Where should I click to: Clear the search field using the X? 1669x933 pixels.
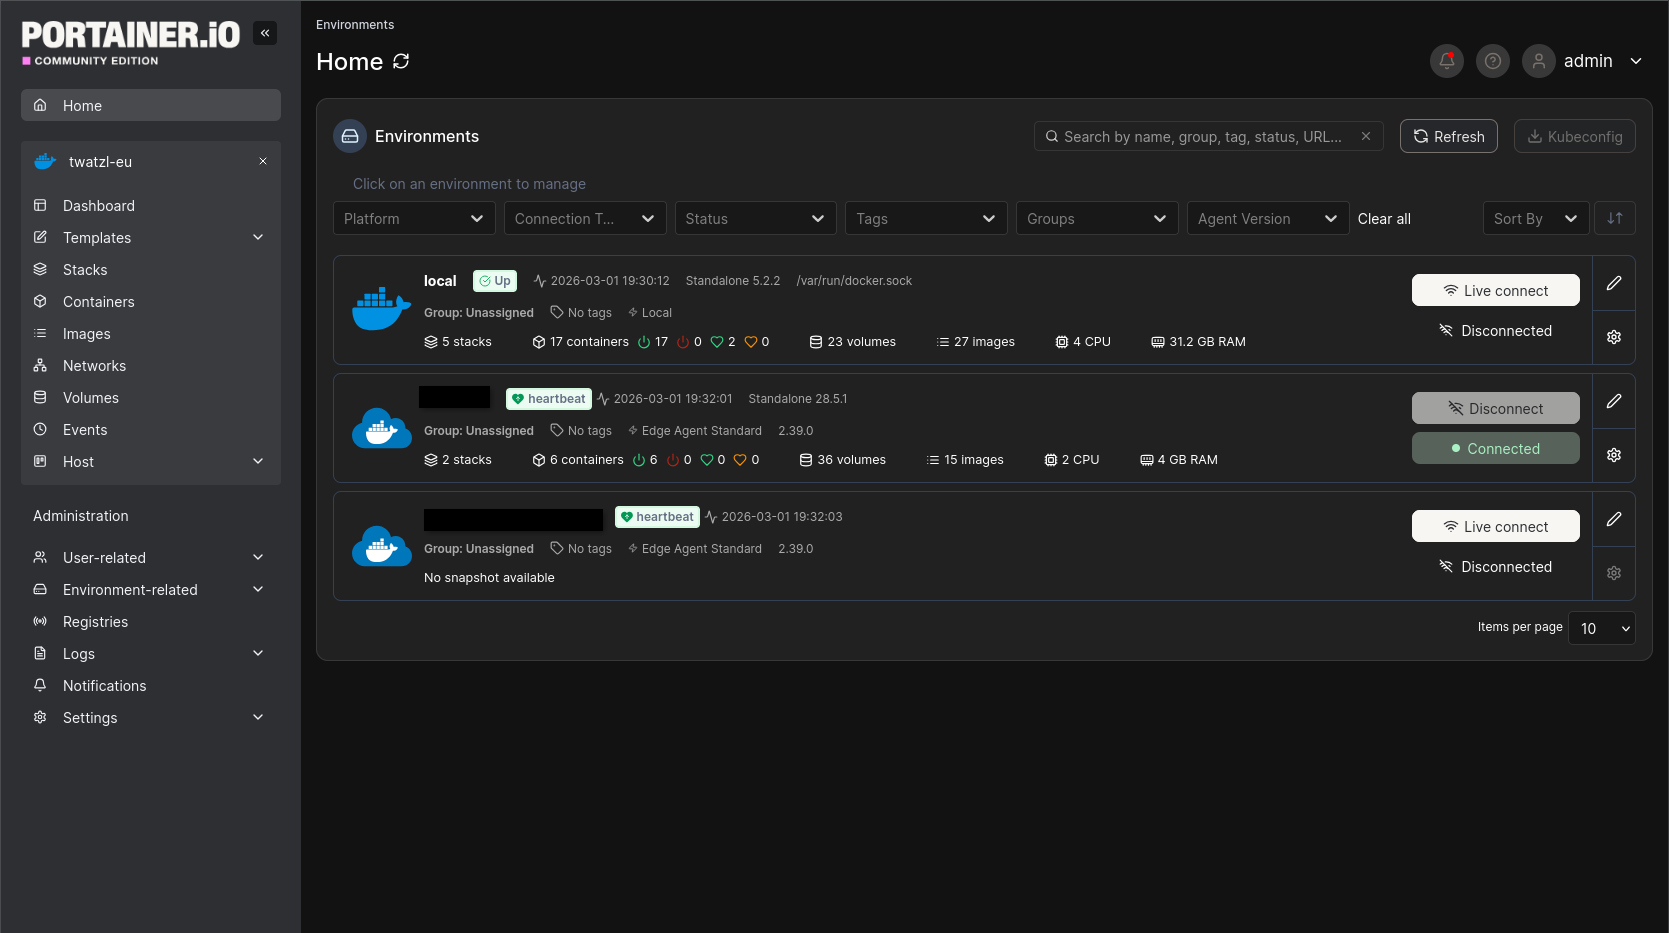coord(1365,136)
